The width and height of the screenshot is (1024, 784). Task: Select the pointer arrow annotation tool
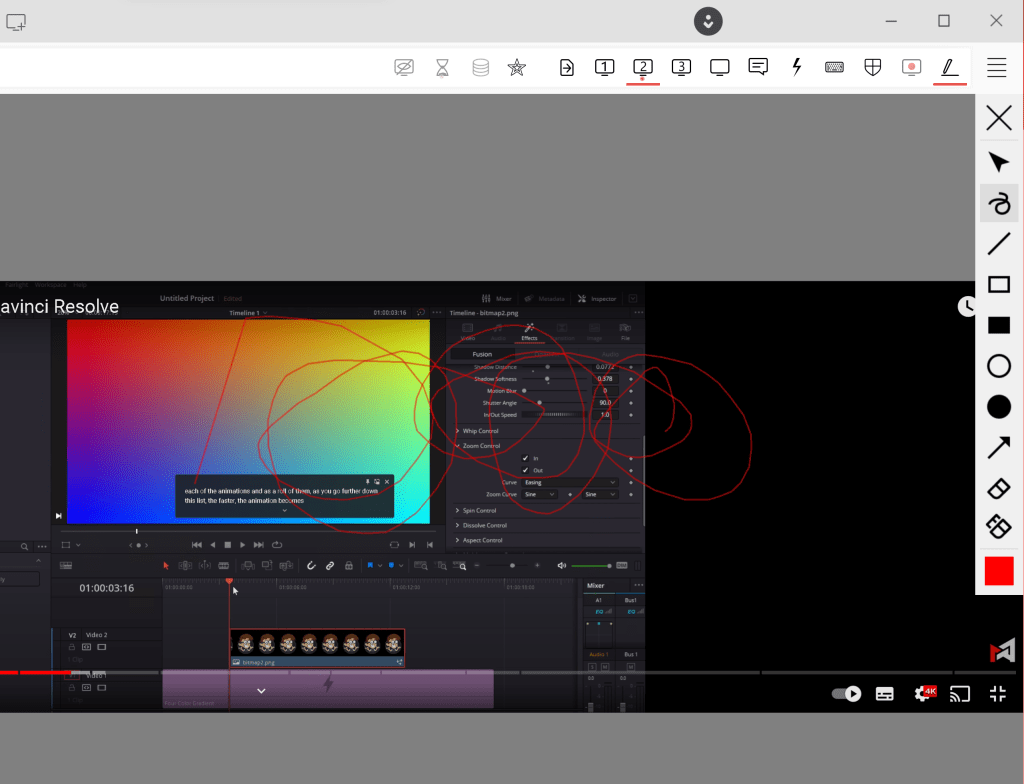pyautogui.click(x=999, y=162)
